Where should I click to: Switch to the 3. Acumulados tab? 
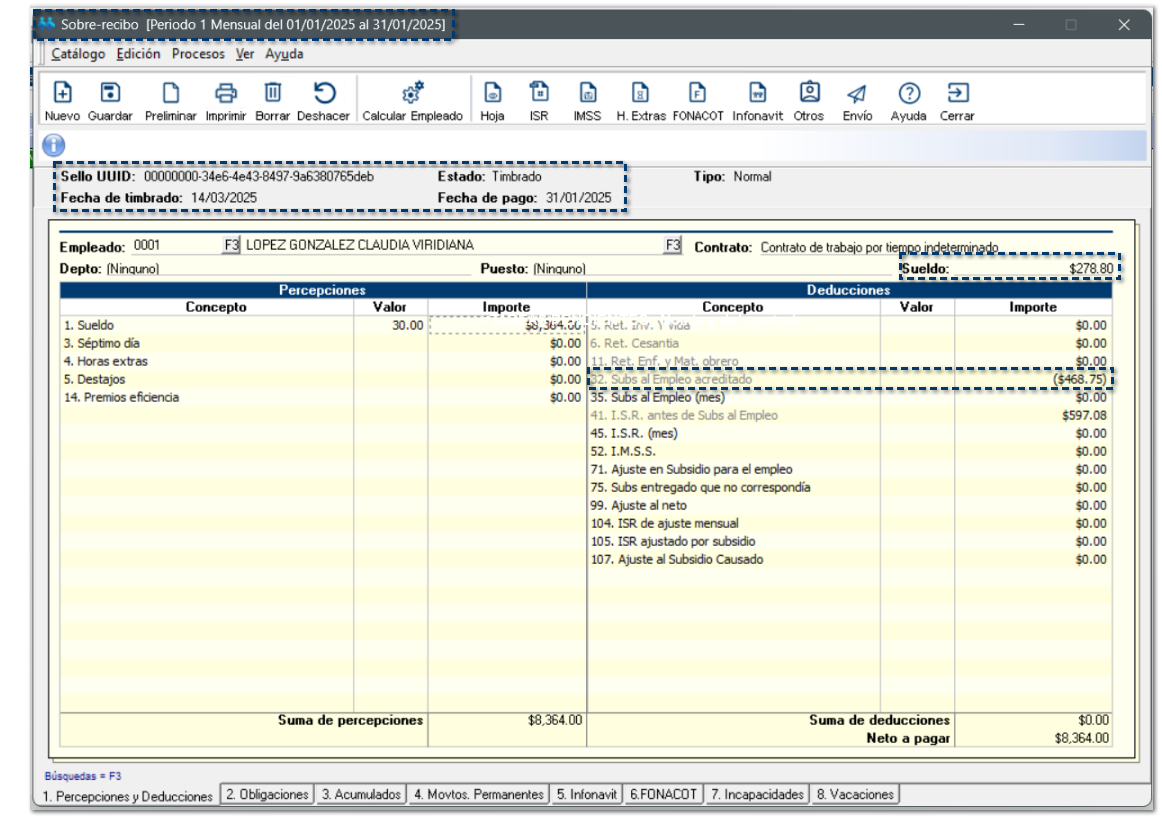[x=361, y=794]
